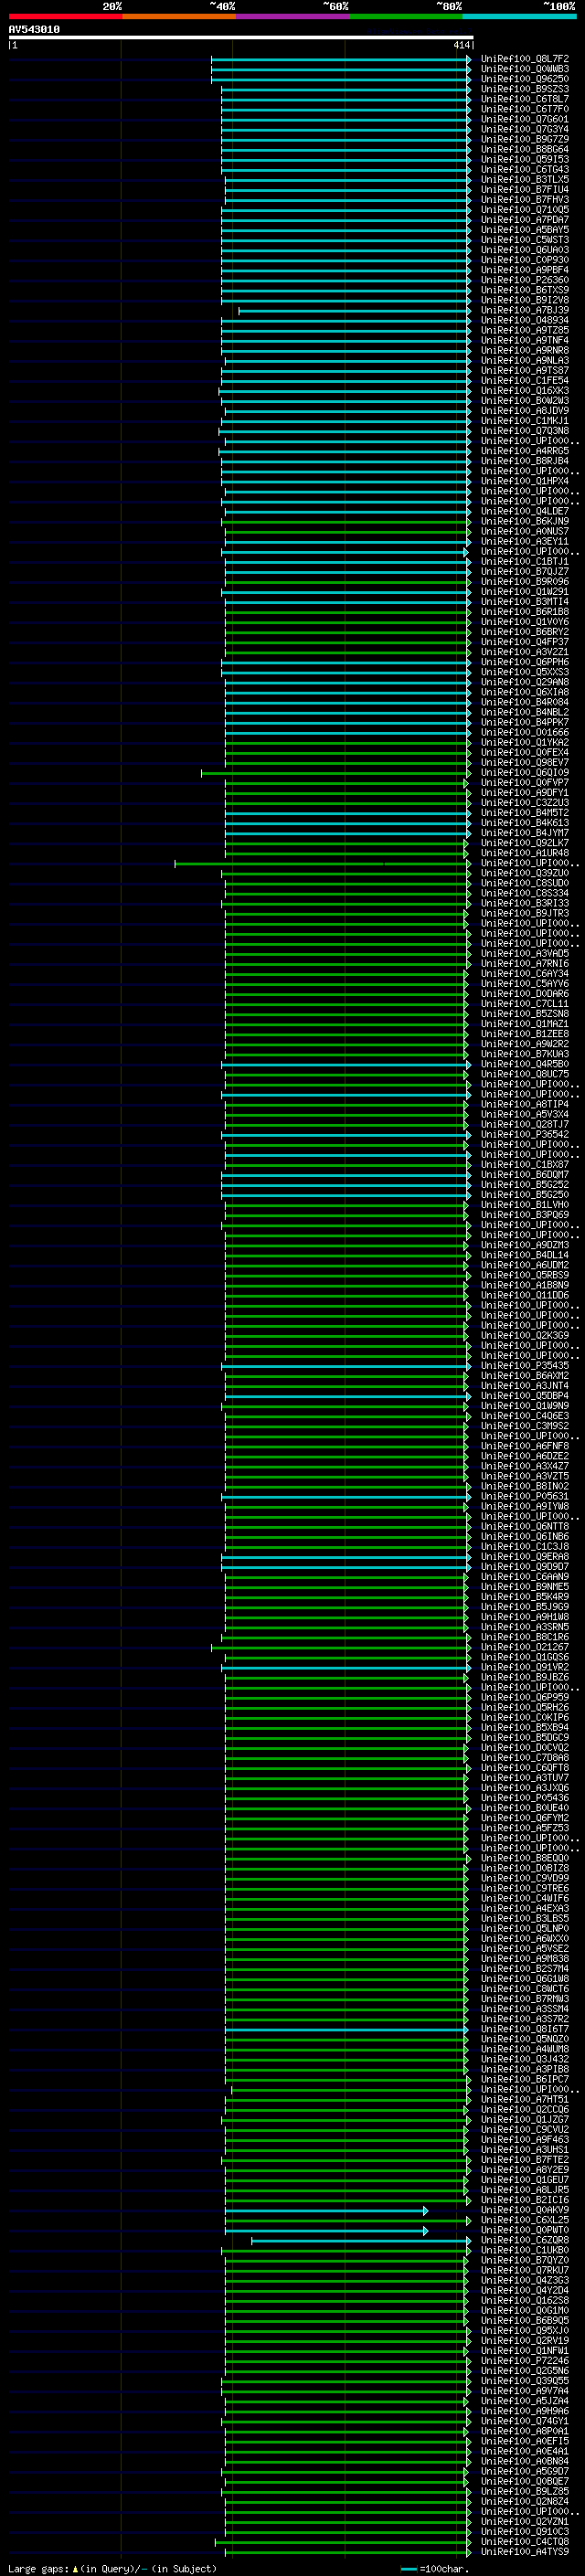Screen dimensions: 585x2576
Task: Select hit label UniRef100_A9RNR8
Action: point(525,350)
